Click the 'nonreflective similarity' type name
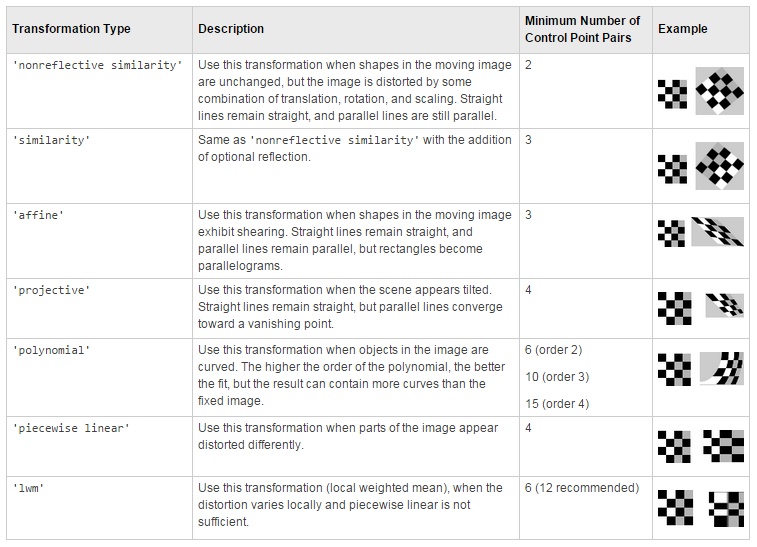Viewport: 757px width, 547px height. 97,65
